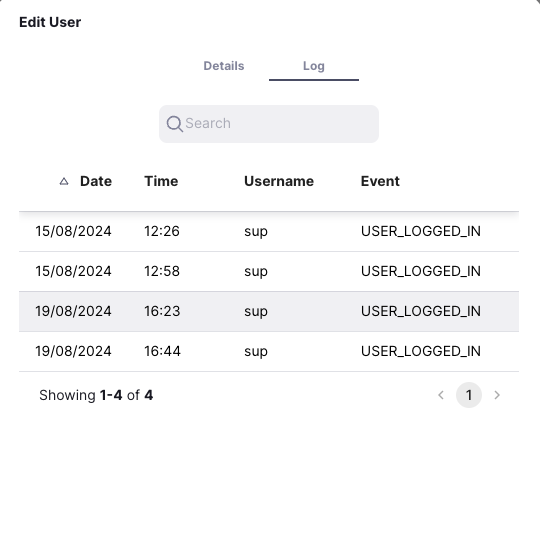Click username sup in 12:58 row
Screen dimensions: 540x537
click(256, 272)
